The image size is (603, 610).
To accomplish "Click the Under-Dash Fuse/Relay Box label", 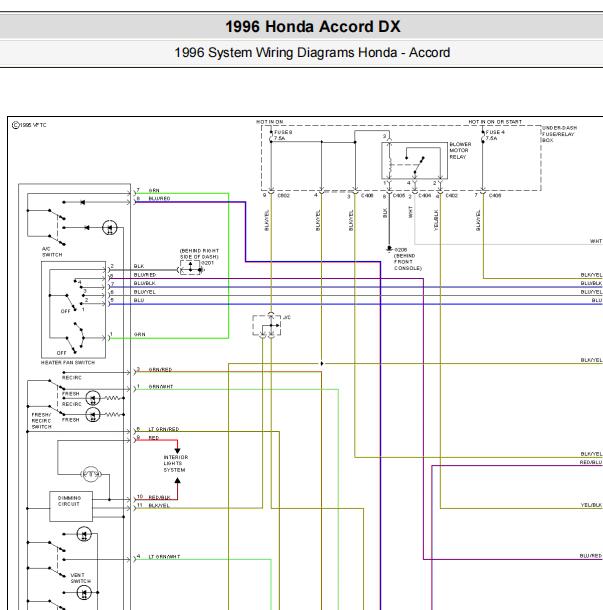I will coord(559,134).
